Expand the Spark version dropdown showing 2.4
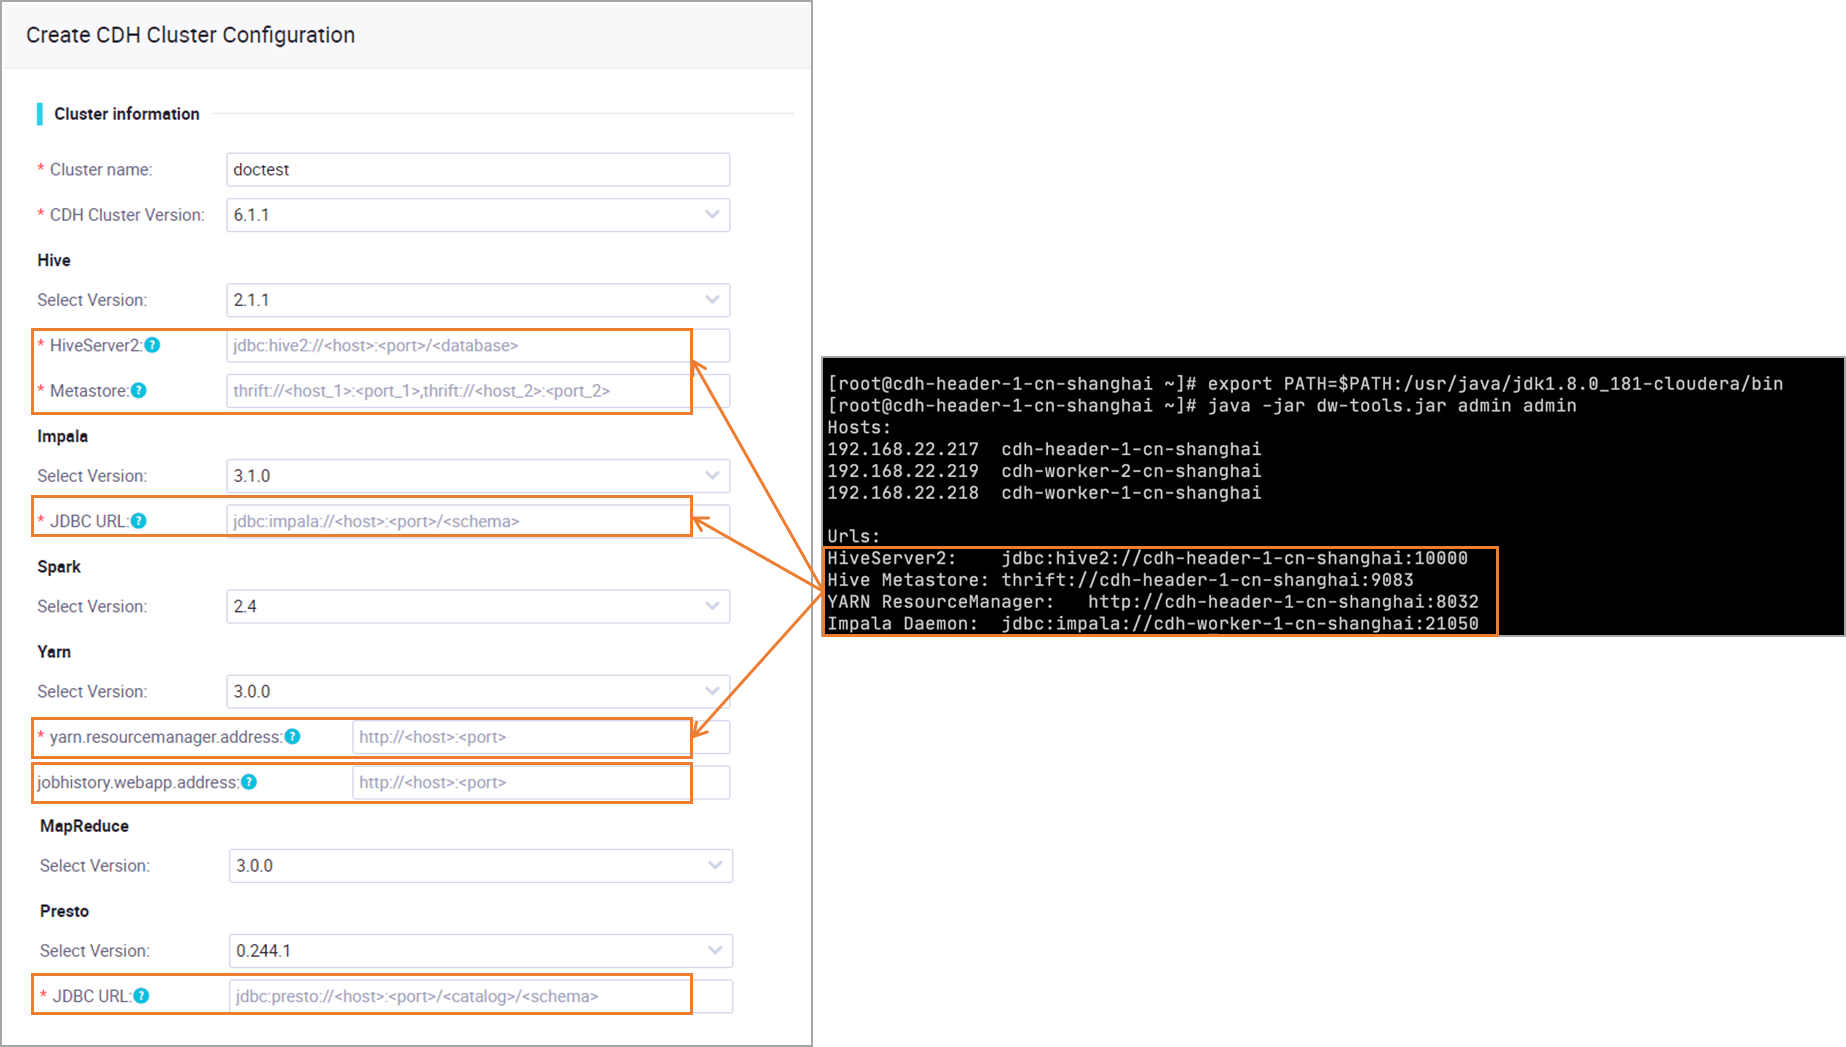 (x=478, y=606)
